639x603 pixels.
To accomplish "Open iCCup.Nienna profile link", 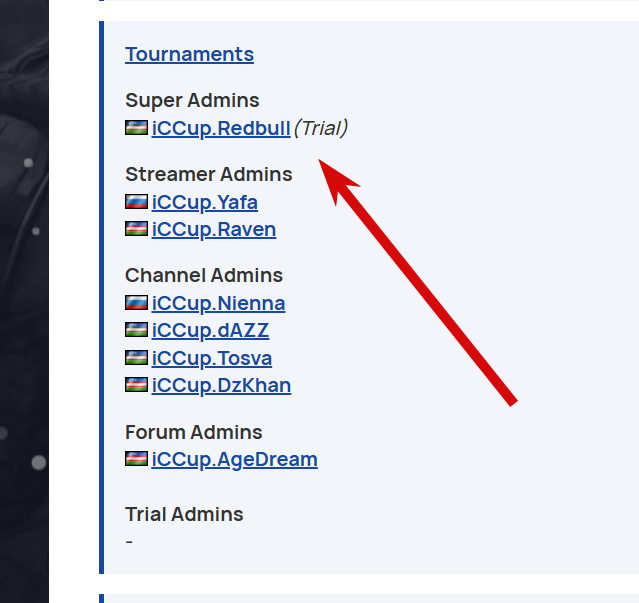I will [x=218, y=303].
